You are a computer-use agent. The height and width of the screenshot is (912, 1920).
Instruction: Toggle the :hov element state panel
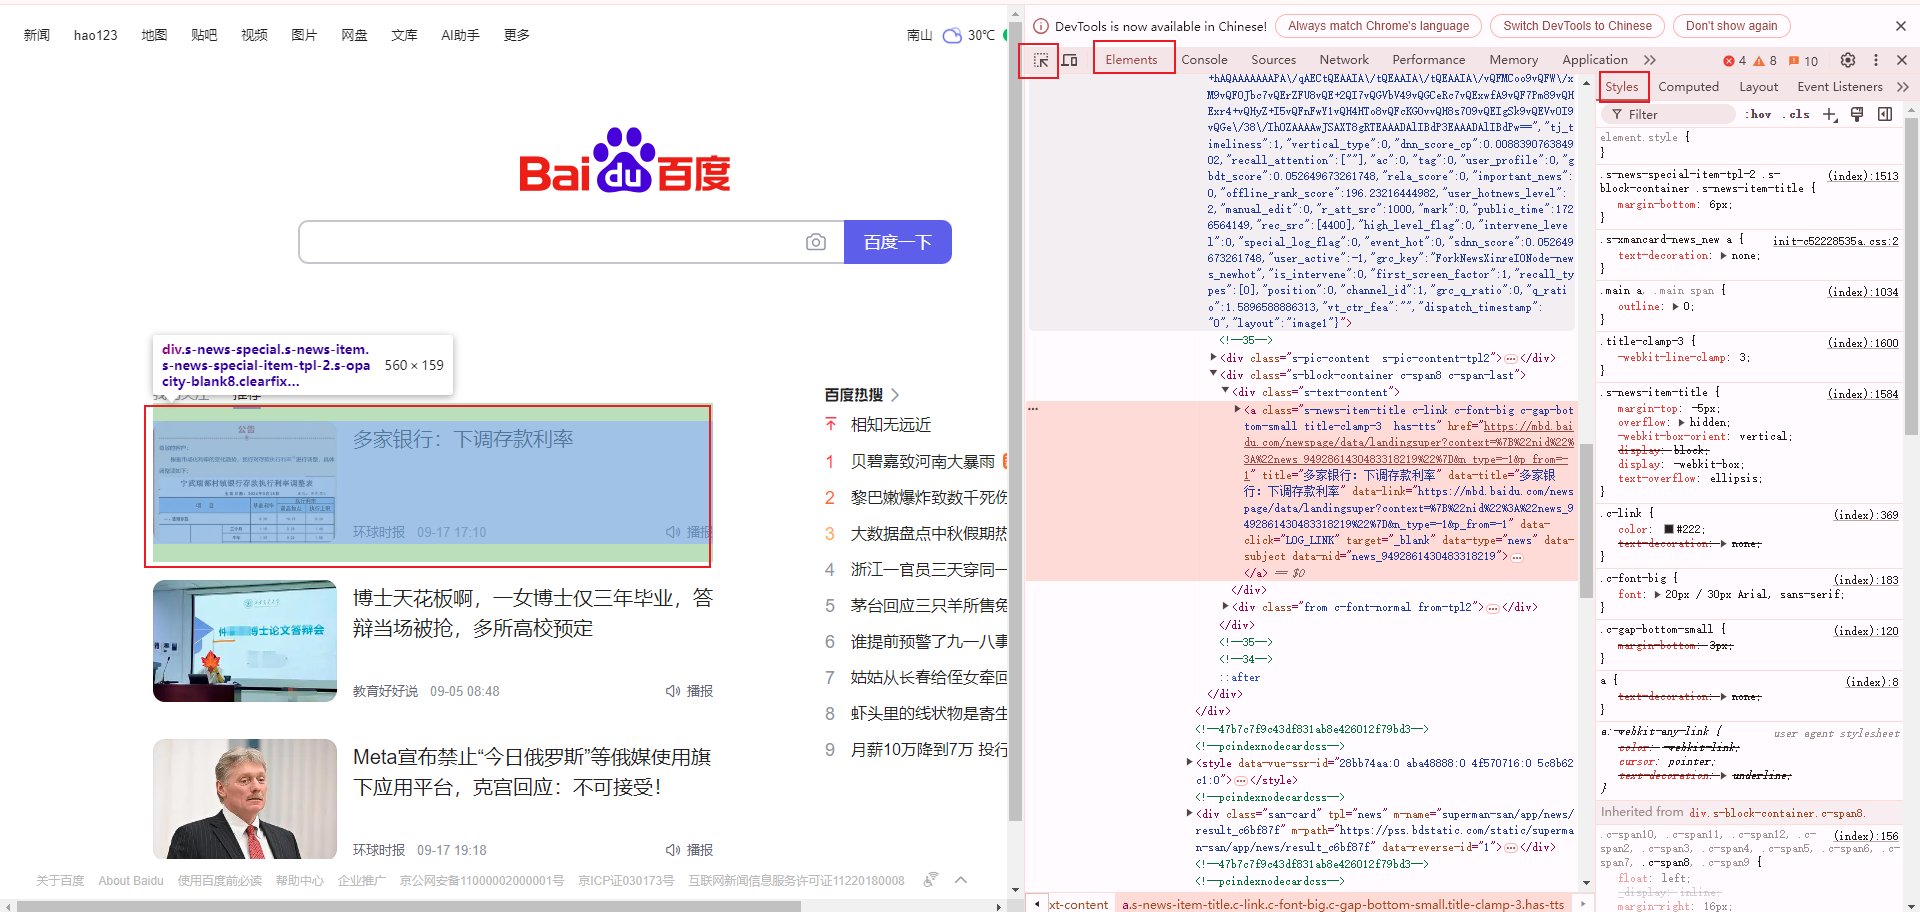pos(1759,114)
